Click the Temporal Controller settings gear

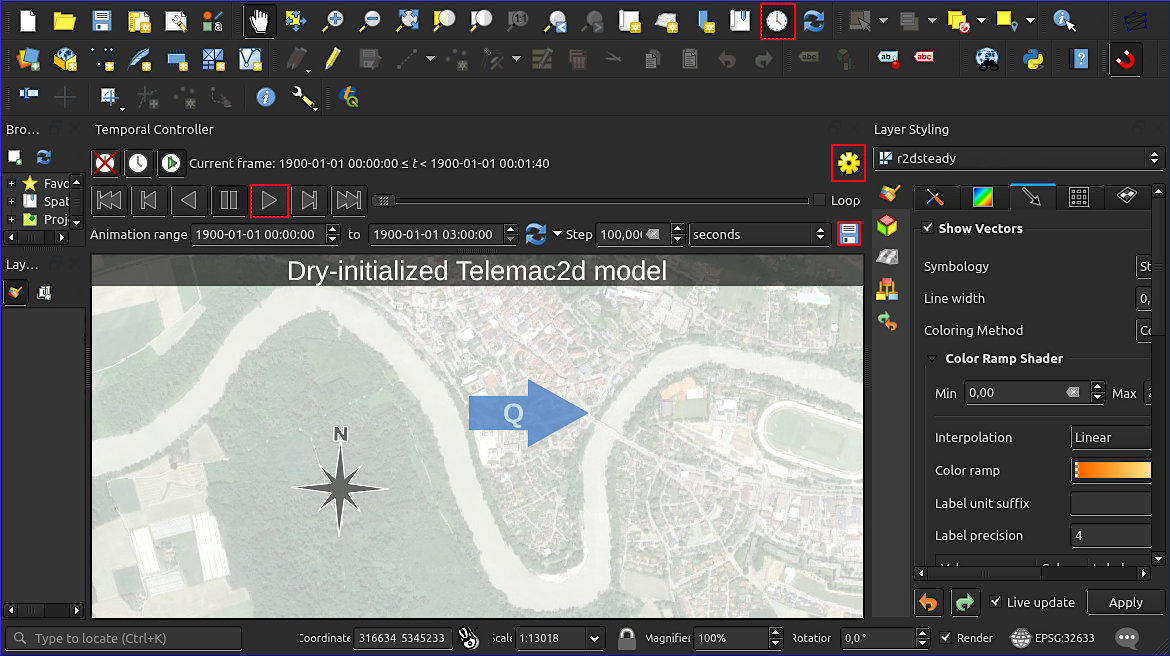tap(848, 163)
